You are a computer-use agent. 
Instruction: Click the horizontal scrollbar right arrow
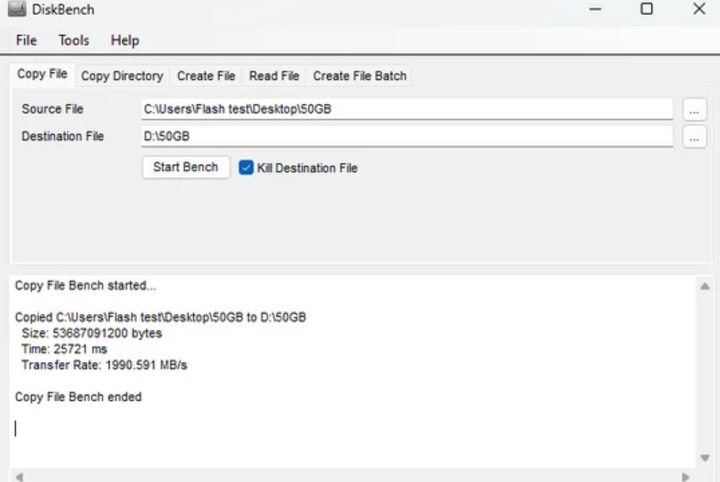pyautogui.click(x=685, y=477)
